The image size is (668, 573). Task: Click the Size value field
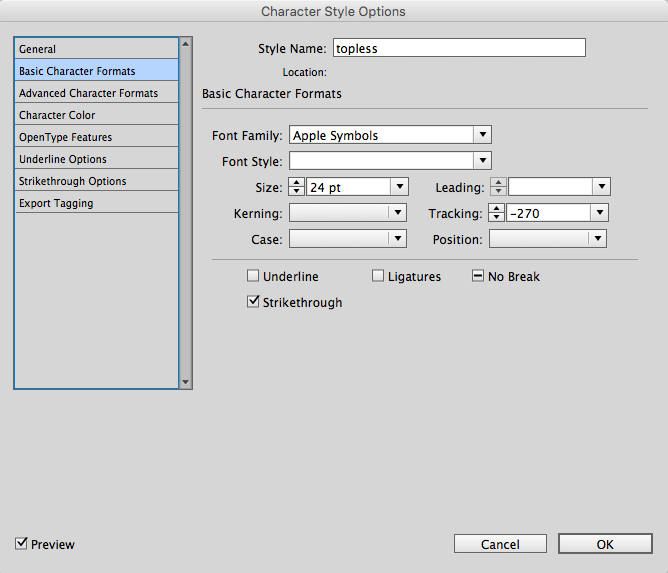[348, 187]
